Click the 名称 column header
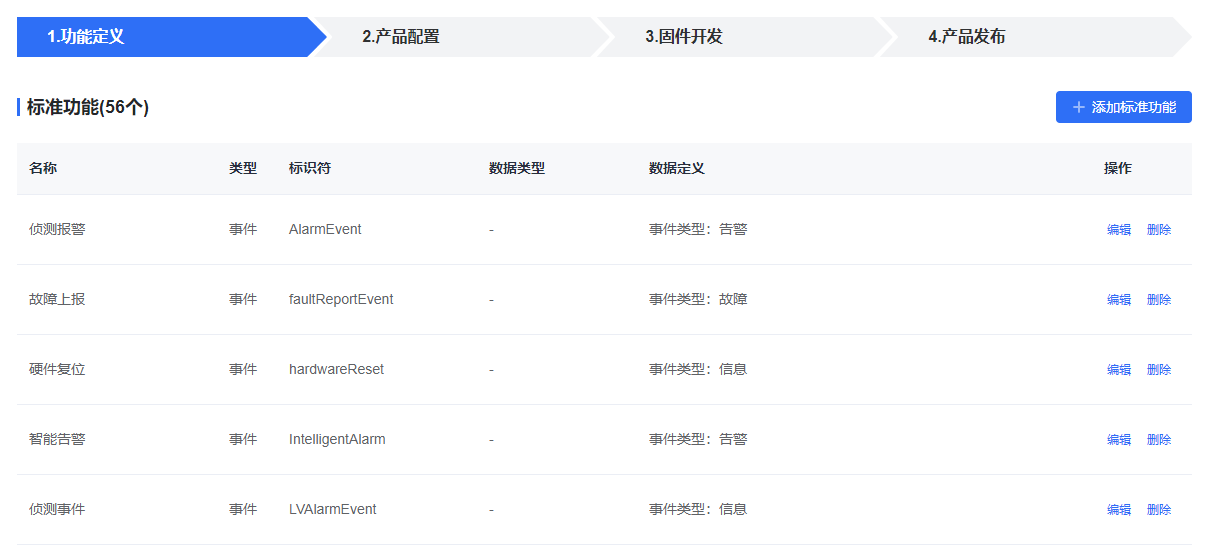 point(43,168)
